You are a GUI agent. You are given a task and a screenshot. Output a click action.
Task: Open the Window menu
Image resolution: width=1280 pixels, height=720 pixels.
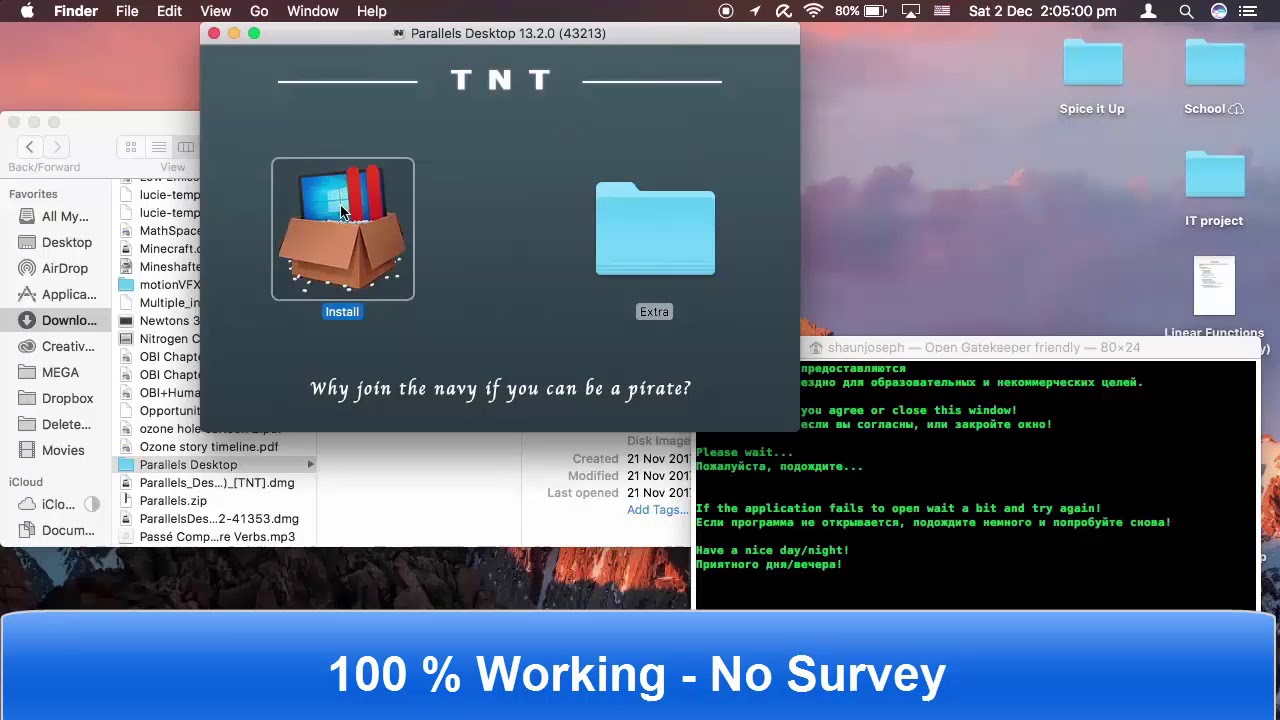point(313,11)
